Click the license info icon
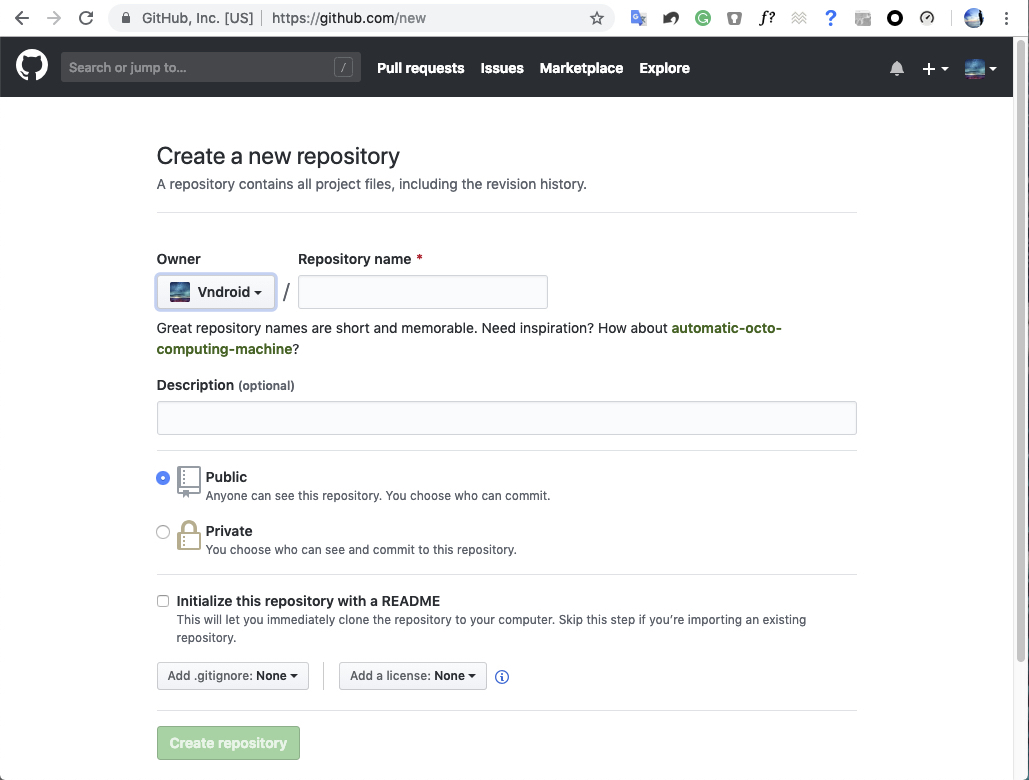 point(502,677)
